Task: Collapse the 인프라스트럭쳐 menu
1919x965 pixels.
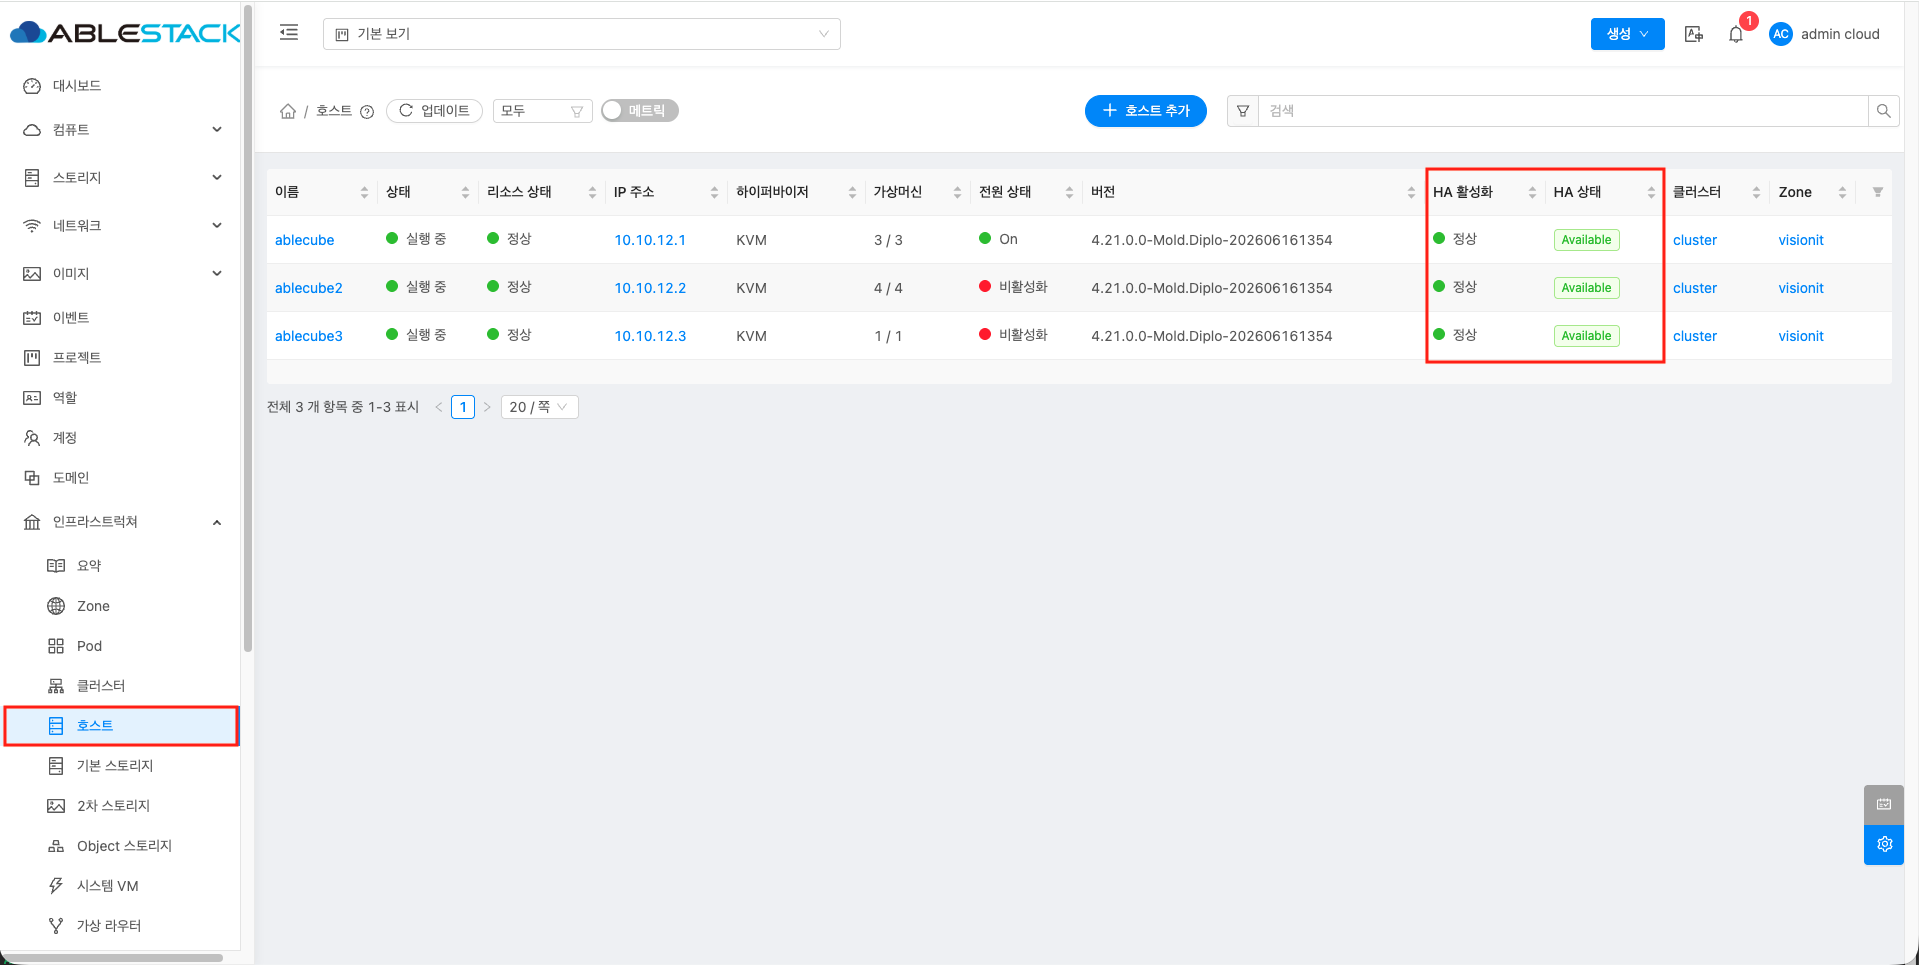Action: (x=120, y=522)
